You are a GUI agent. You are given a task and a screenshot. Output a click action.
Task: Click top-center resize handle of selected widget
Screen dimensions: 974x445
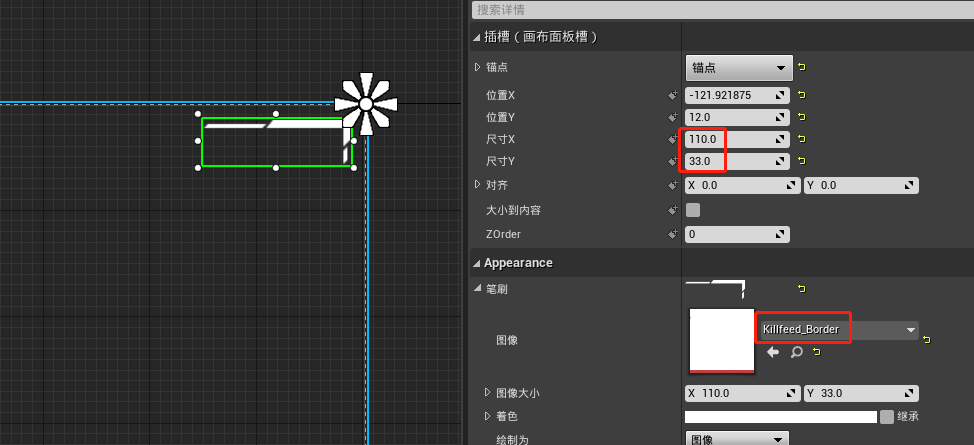tap(276, 114)
